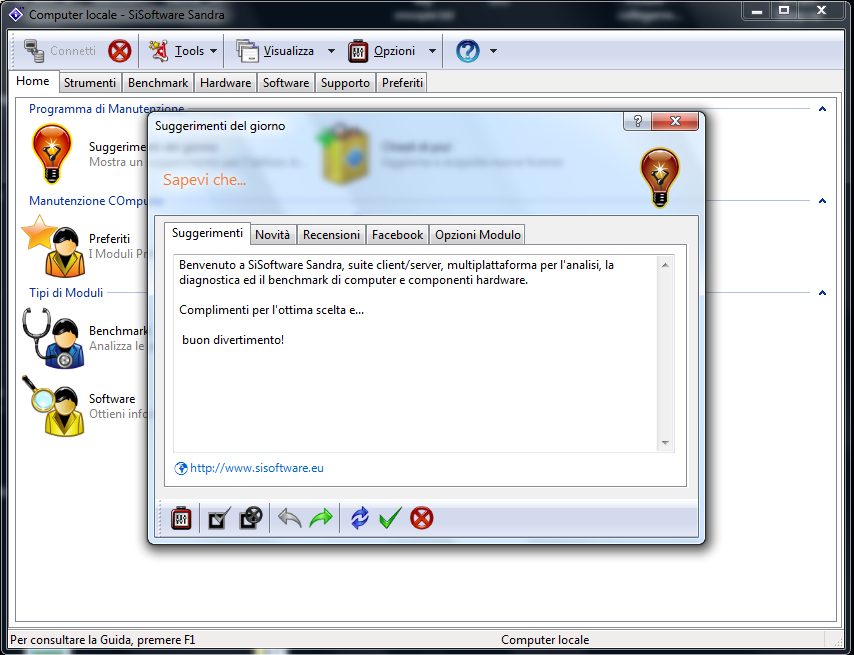The image size is (854, 655).
Task: Switch to the Software tab
Action: (x=286, y=83)
